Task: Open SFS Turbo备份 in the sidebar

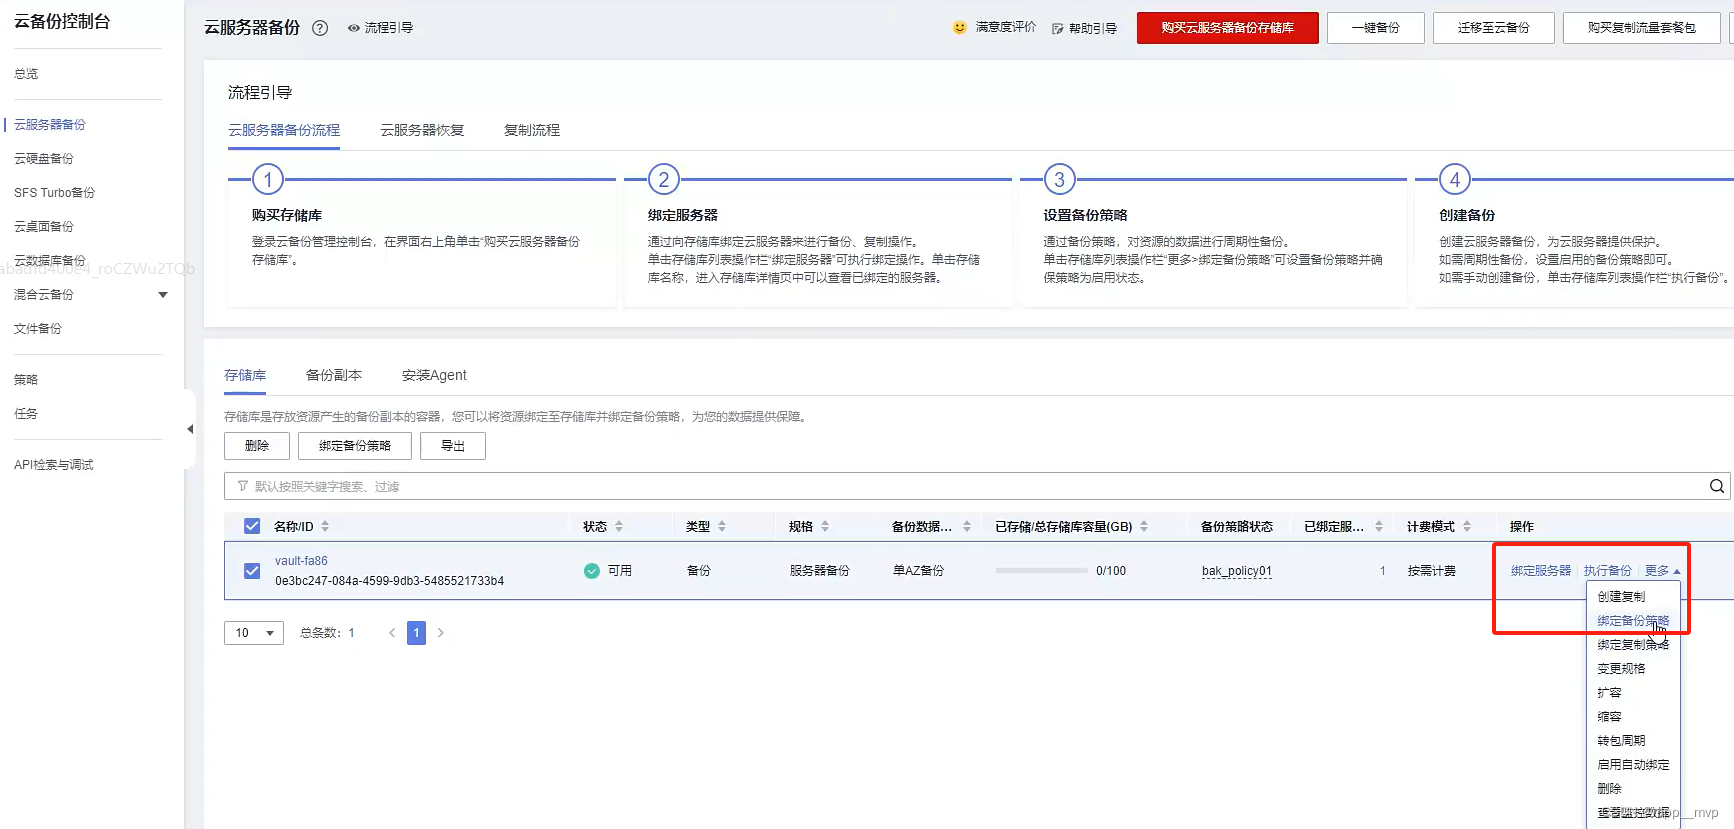Action: [x=55, y=193]
